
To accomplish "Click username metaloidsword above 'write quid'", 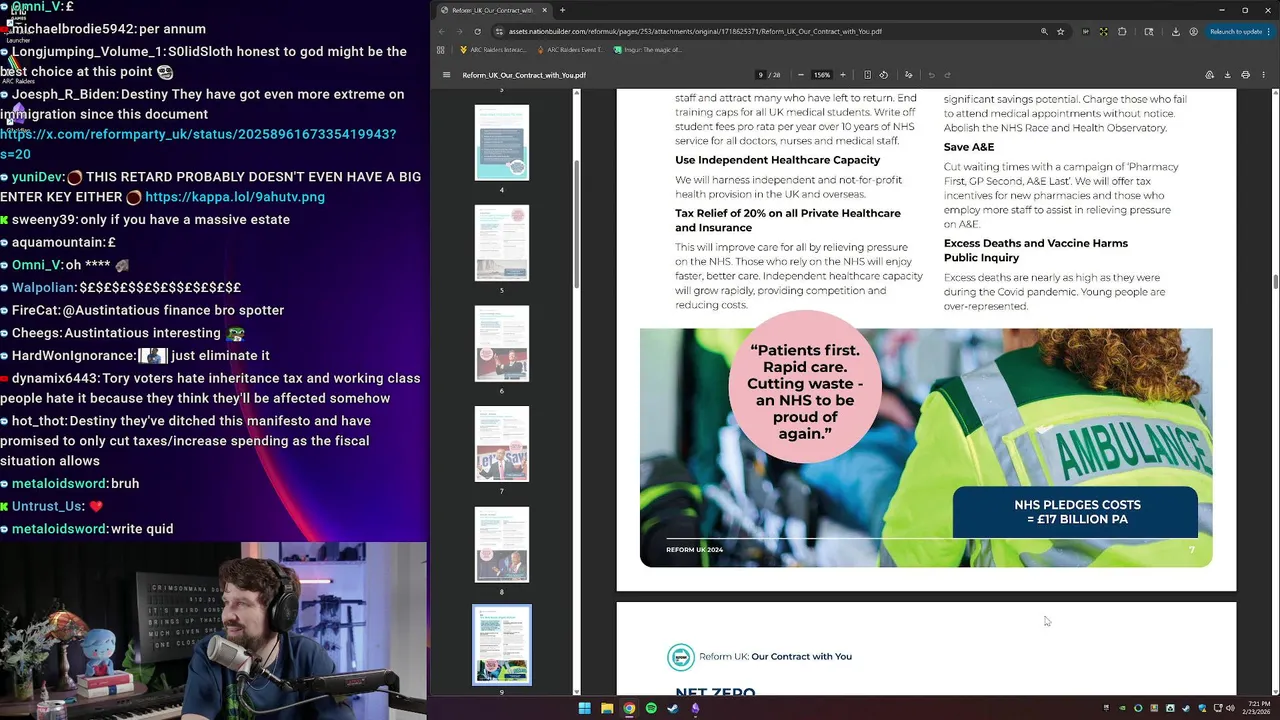I will coord(59,529).
